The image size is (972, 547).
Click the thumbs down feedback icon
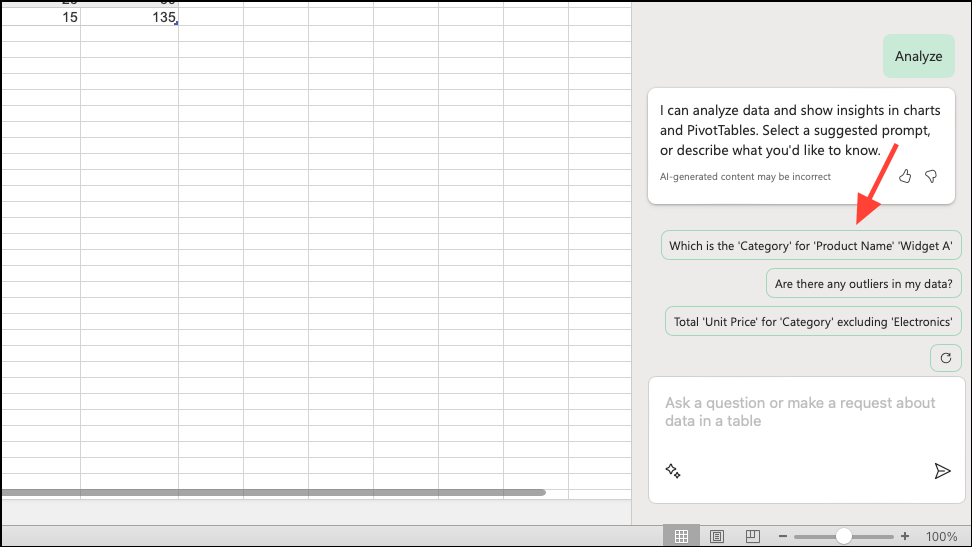point(931,176)
